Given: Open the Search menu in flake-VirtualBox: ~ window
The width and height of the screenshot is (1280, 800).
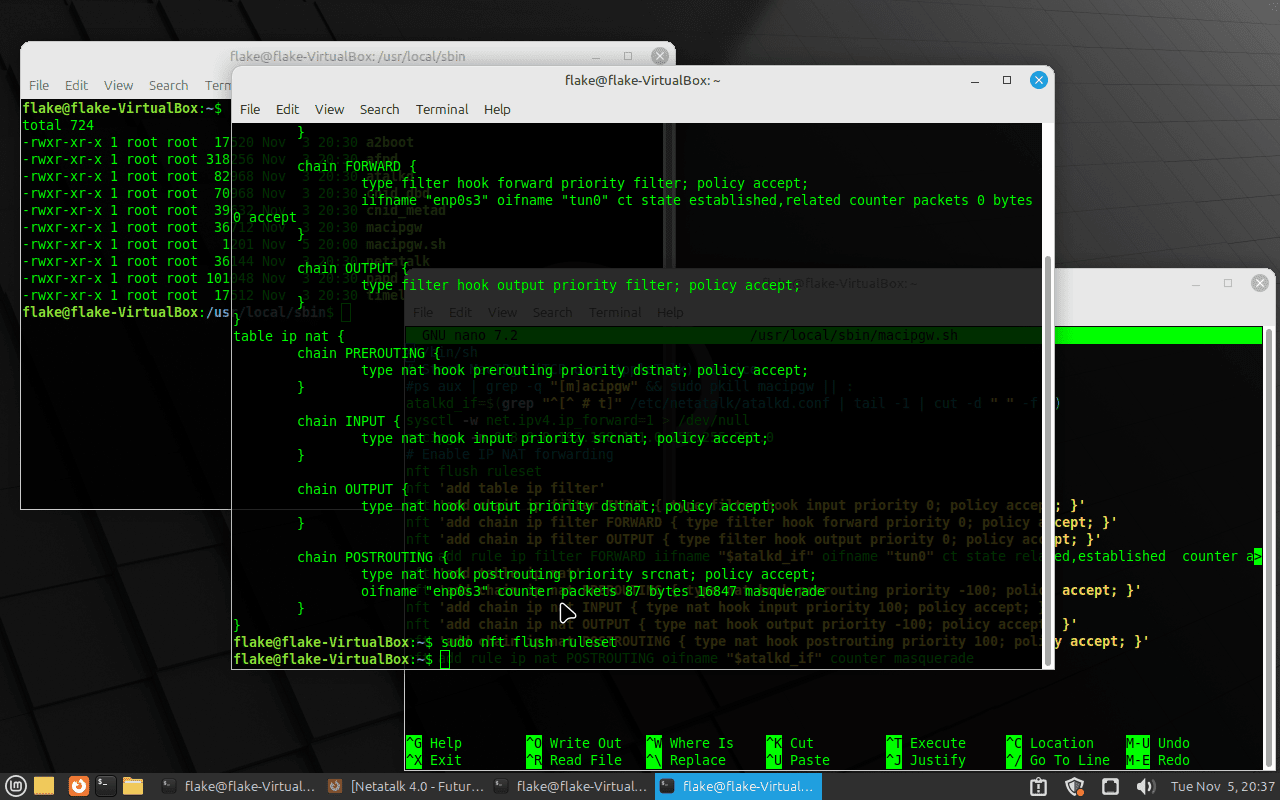Looking at the screenshot, I should pyautogui.click(x=379, y=109).
